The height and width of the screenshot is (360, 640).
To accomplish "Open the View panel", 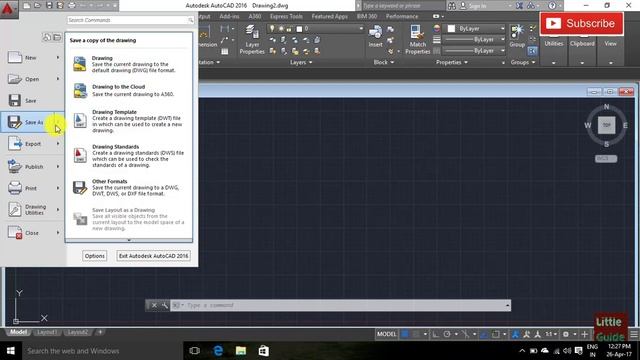I will 611,45.
